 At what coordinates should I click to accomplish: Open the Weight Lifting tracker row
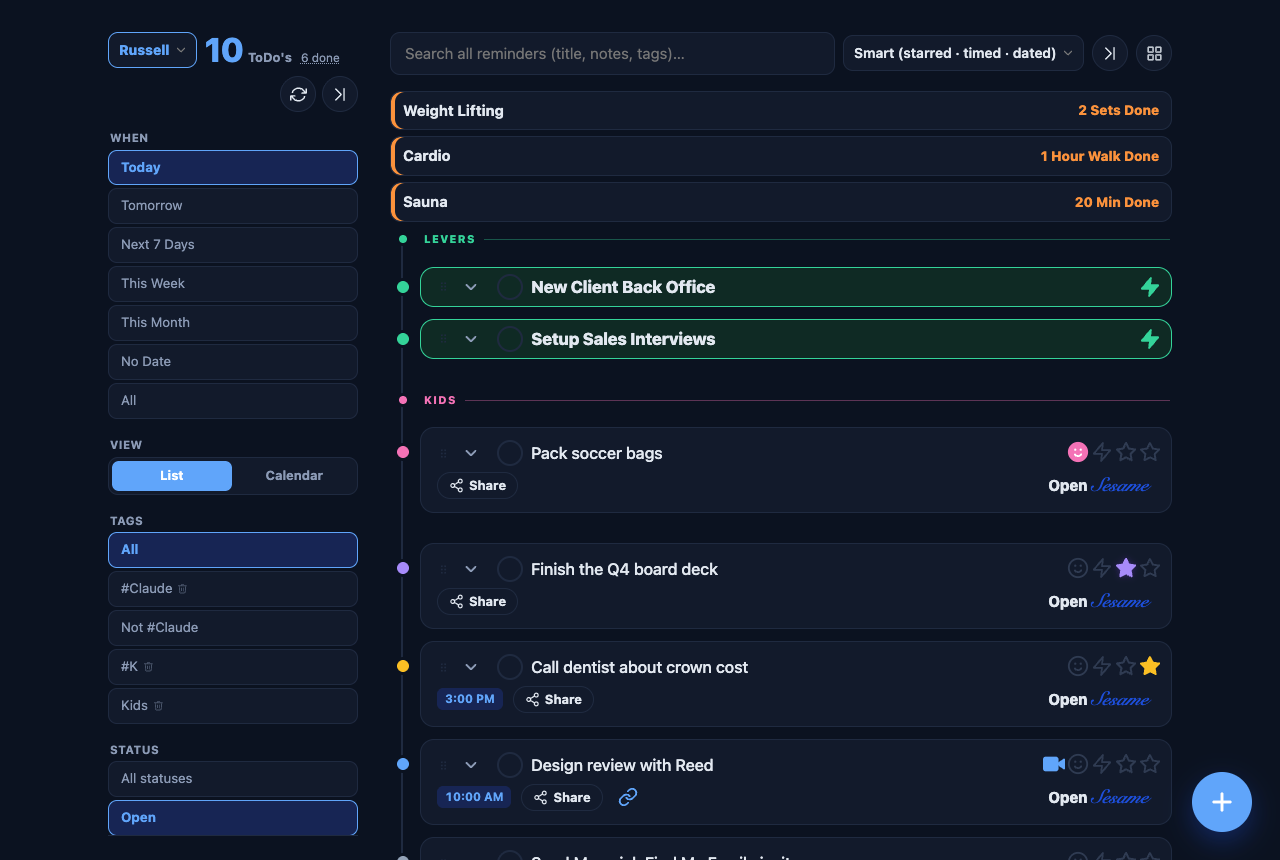781,111
